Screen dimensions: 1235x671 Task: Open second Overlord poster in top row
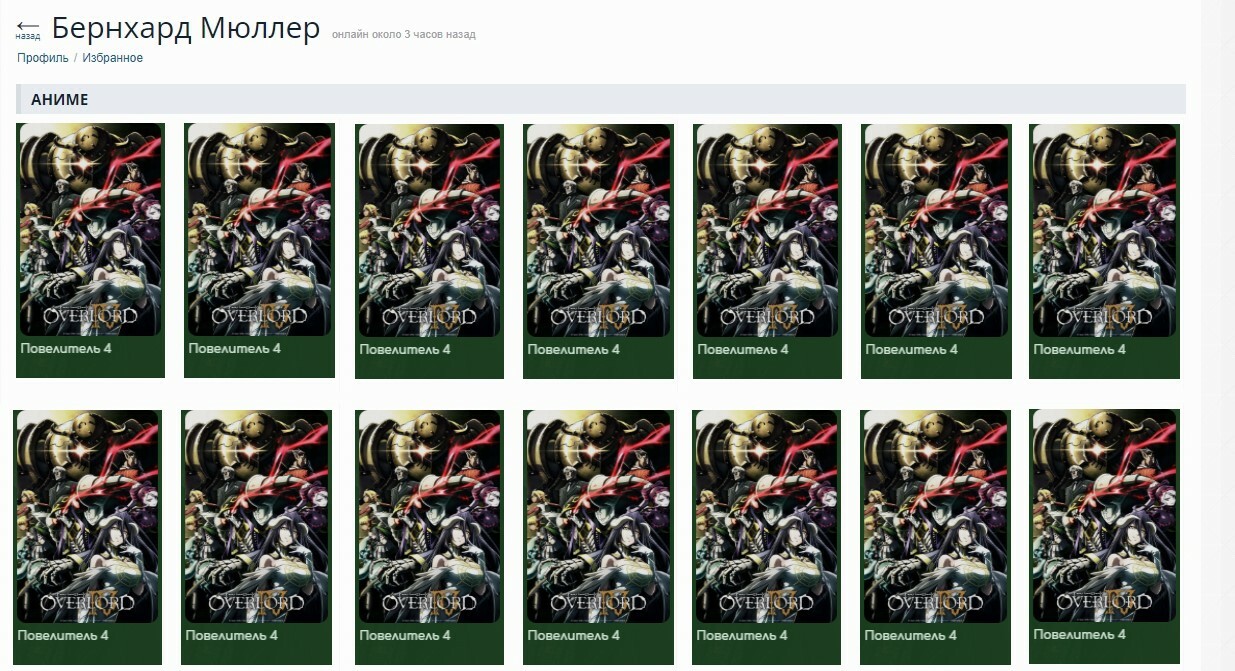point(259,229)
